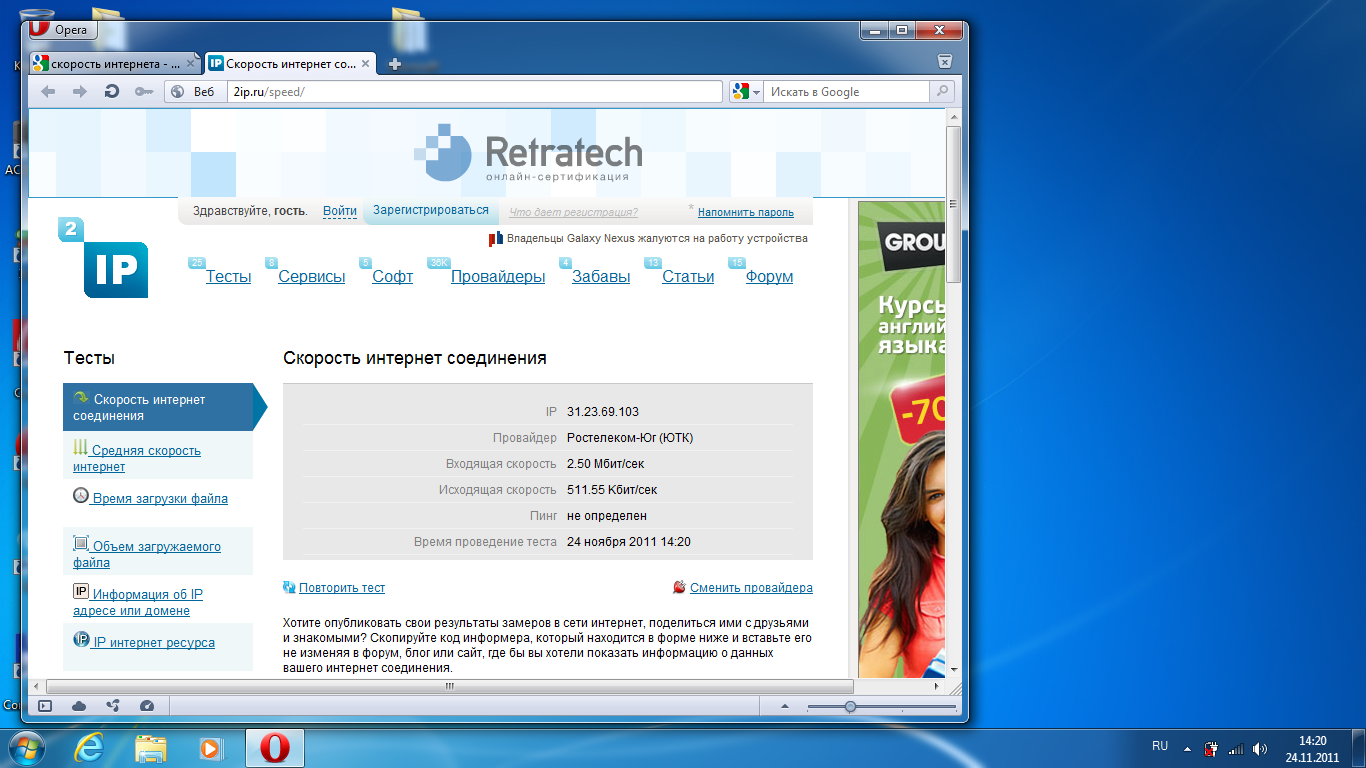
Task: Open the Opera Turbo speedometer icon
Action: [x=147, y=706]
